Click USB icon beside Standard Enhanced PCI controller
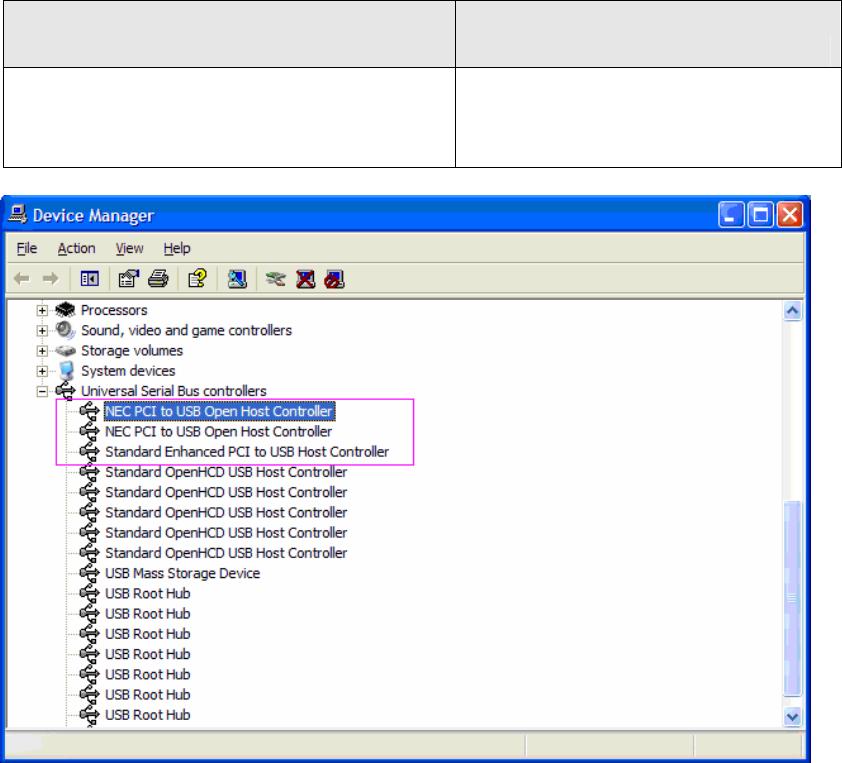The height and width of the screenshot is (763, 842). pos(89,452)
